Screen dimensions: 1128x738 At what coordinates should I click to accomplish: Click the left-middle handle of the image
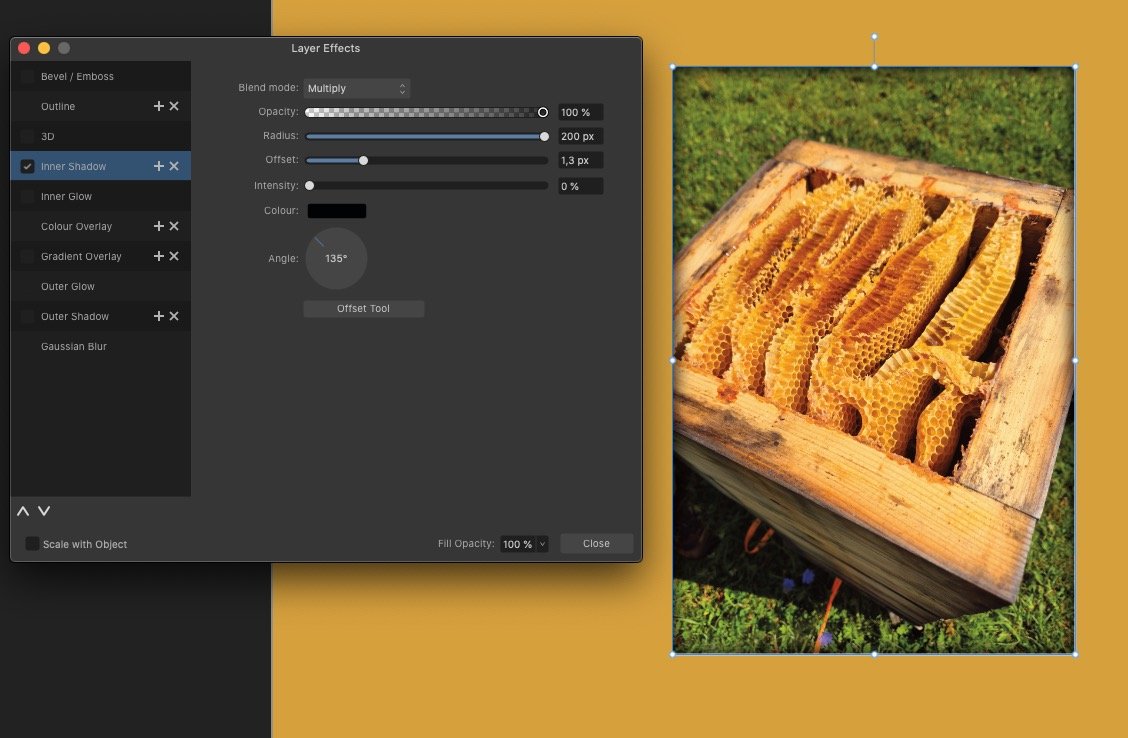pos(673,360)
